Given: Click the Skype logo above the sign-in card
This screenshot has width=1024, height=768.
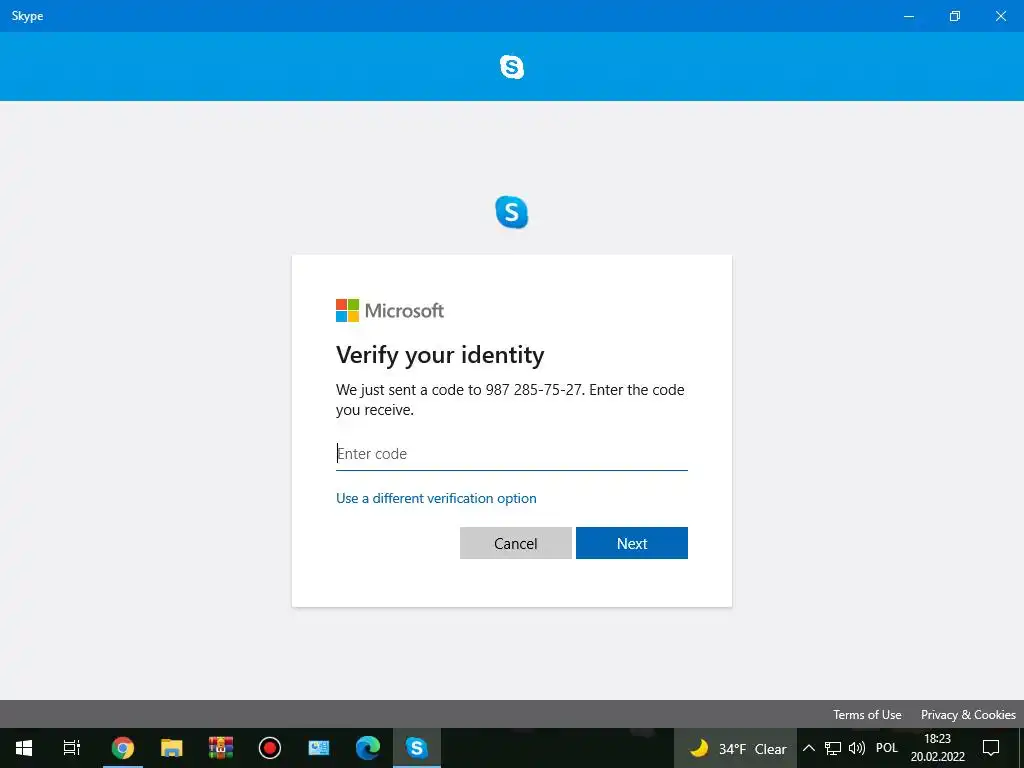Looking at the screenshot, I should tap(511, 212).
